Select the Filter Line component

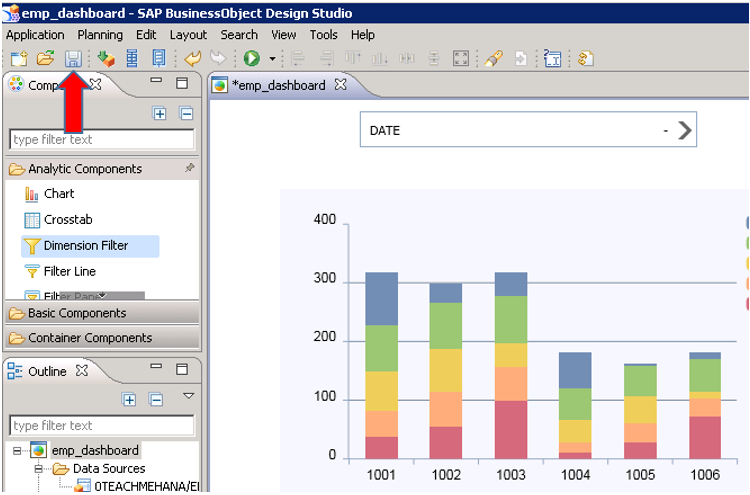60,272
